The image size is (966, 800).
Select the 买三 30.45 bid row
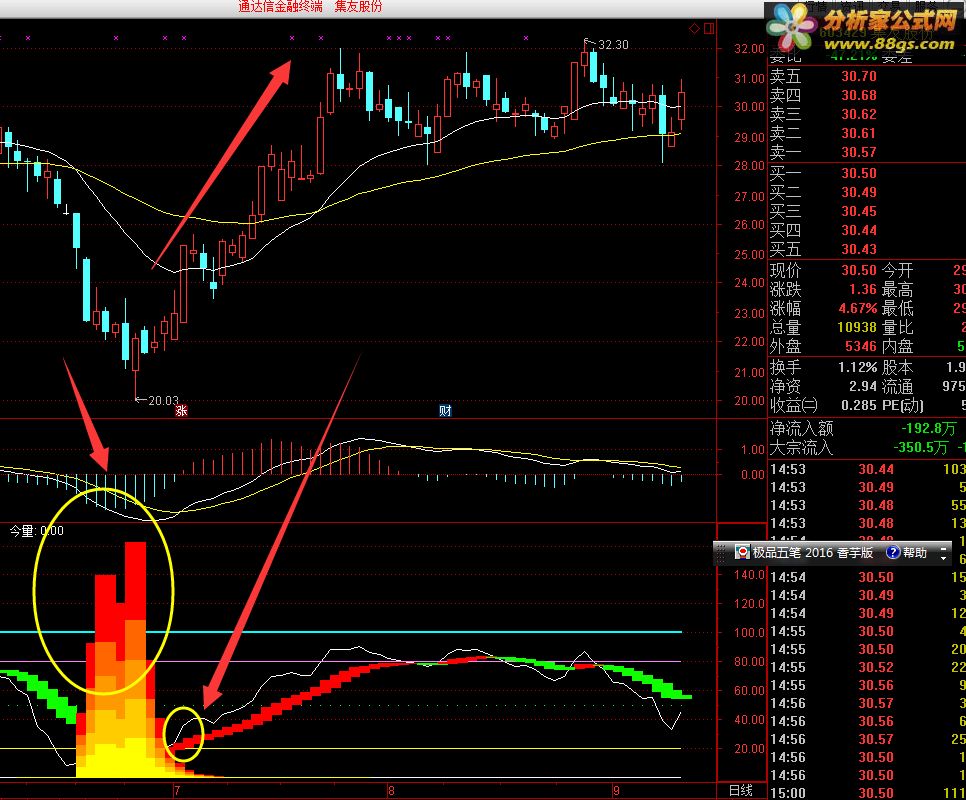(x=867, y=211)
